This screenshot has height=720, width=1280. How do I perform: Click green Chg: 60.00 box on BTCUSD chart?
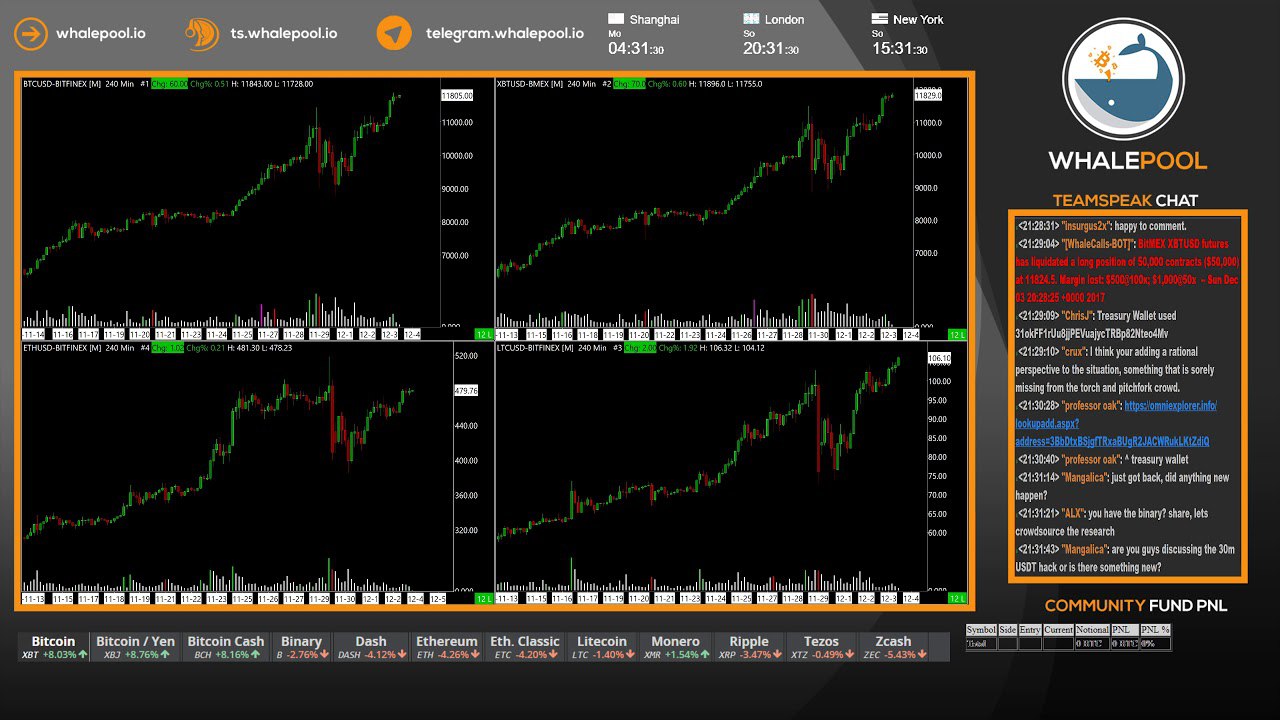tap(169, 84)
